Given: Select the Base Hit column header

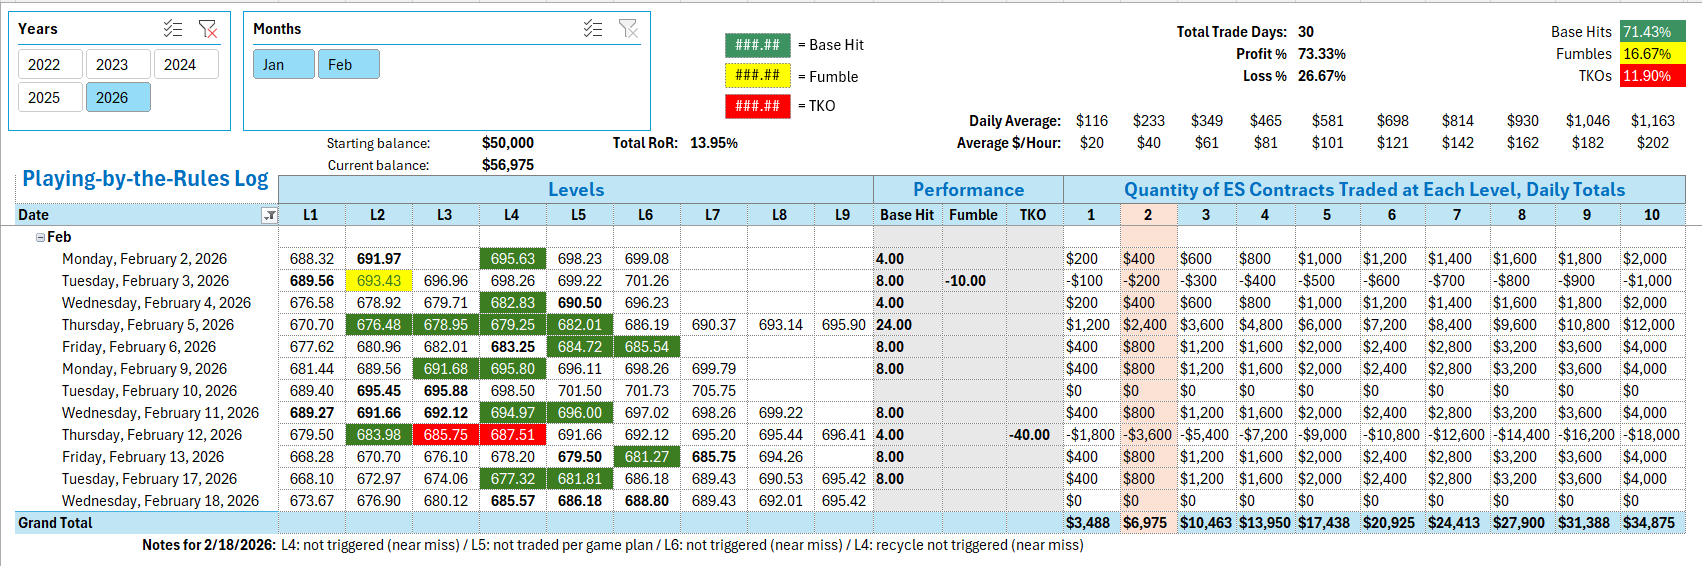Looking at the screenshot, I should click(x=907, y=215).
